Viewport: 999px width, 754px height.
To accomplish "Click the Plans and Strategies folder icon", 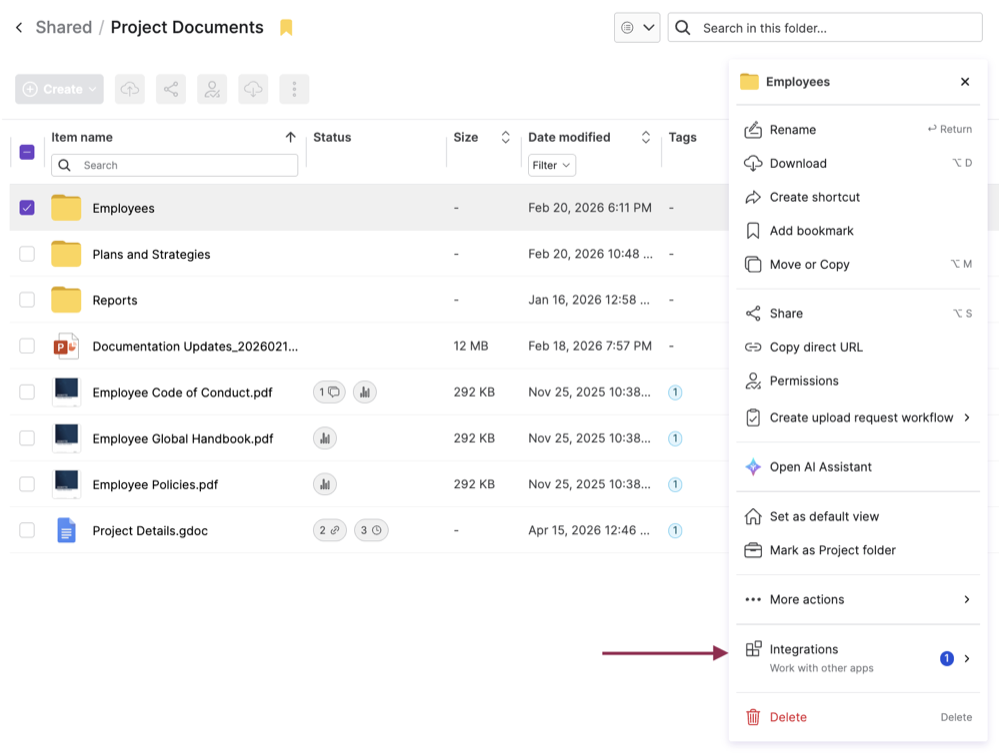I will click(66, 254).
